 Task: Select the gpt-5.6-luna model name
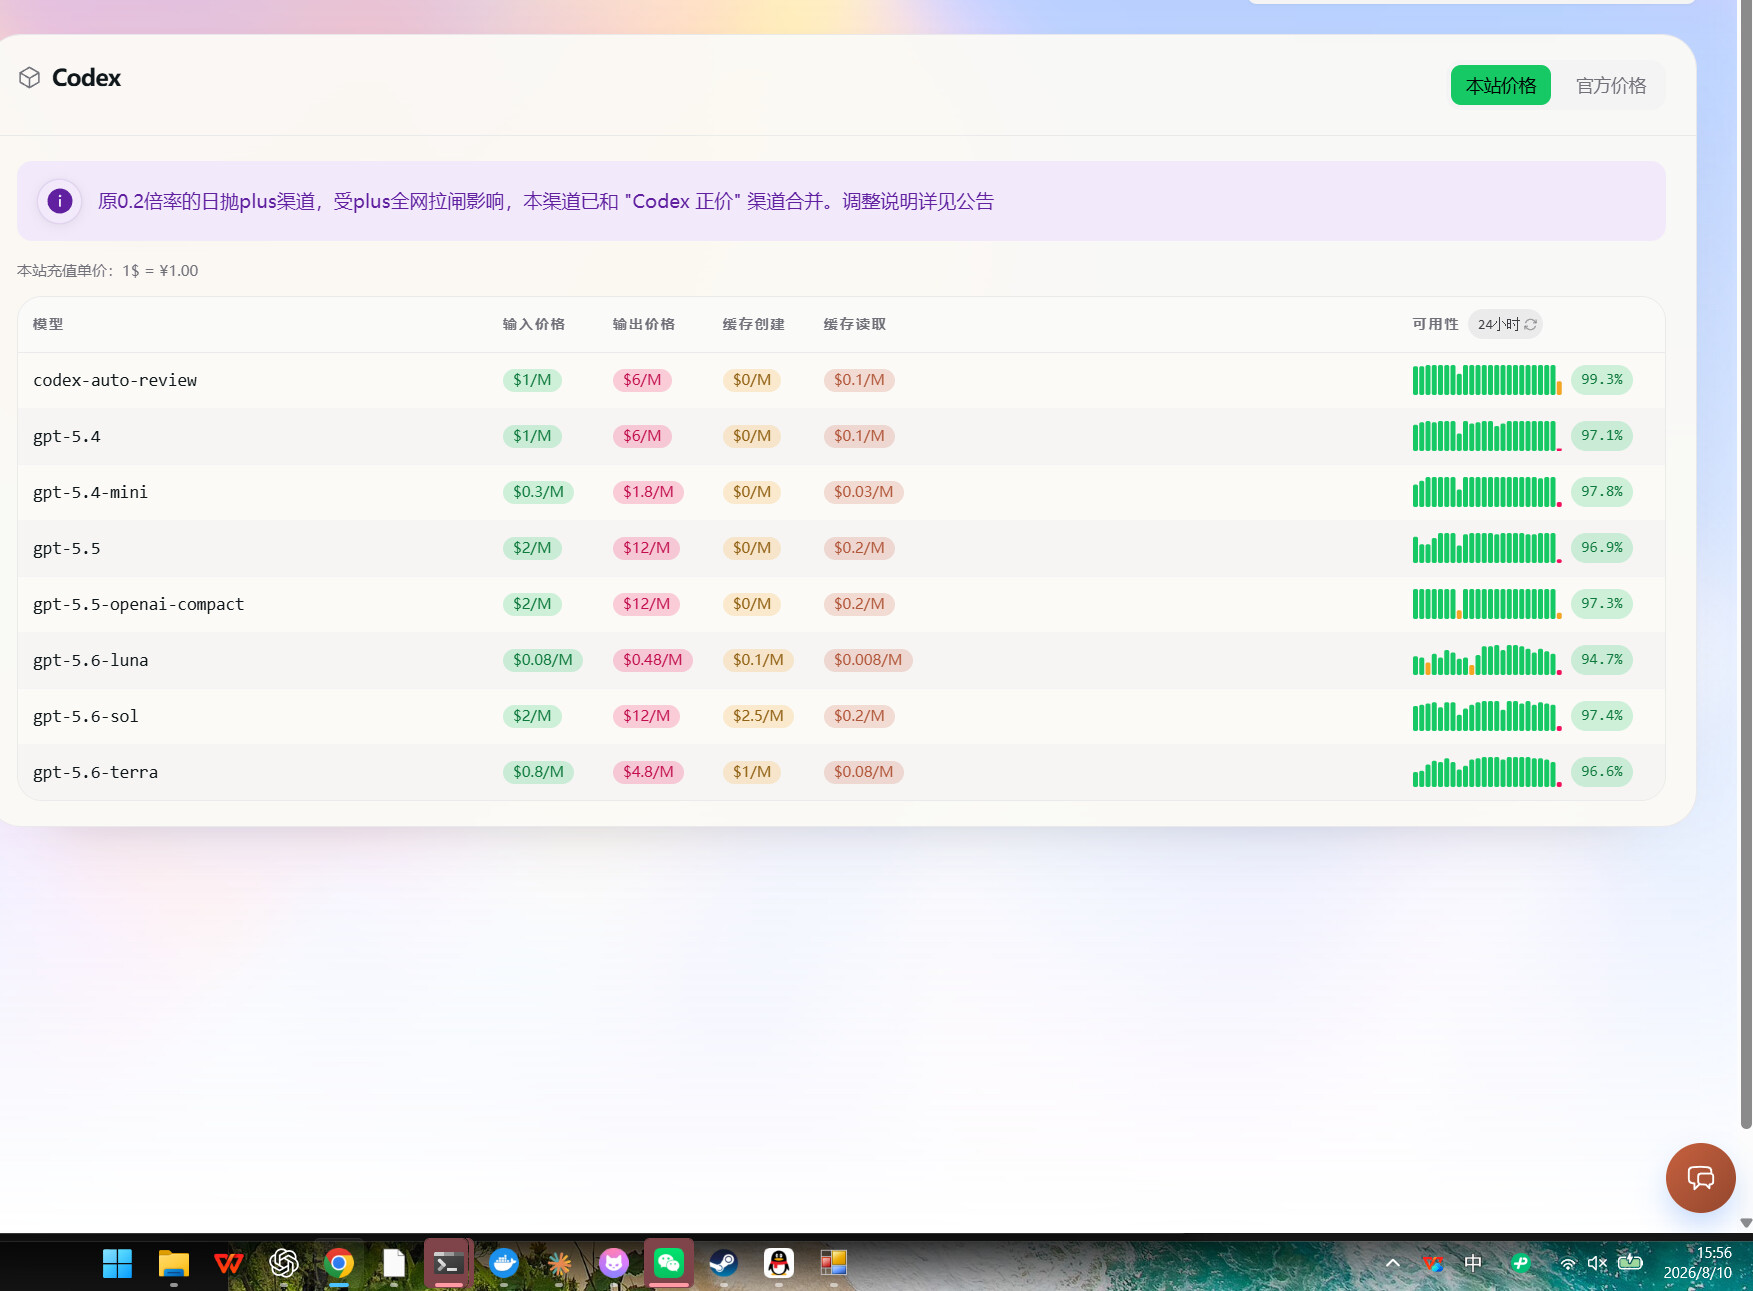tap(91, 660)
